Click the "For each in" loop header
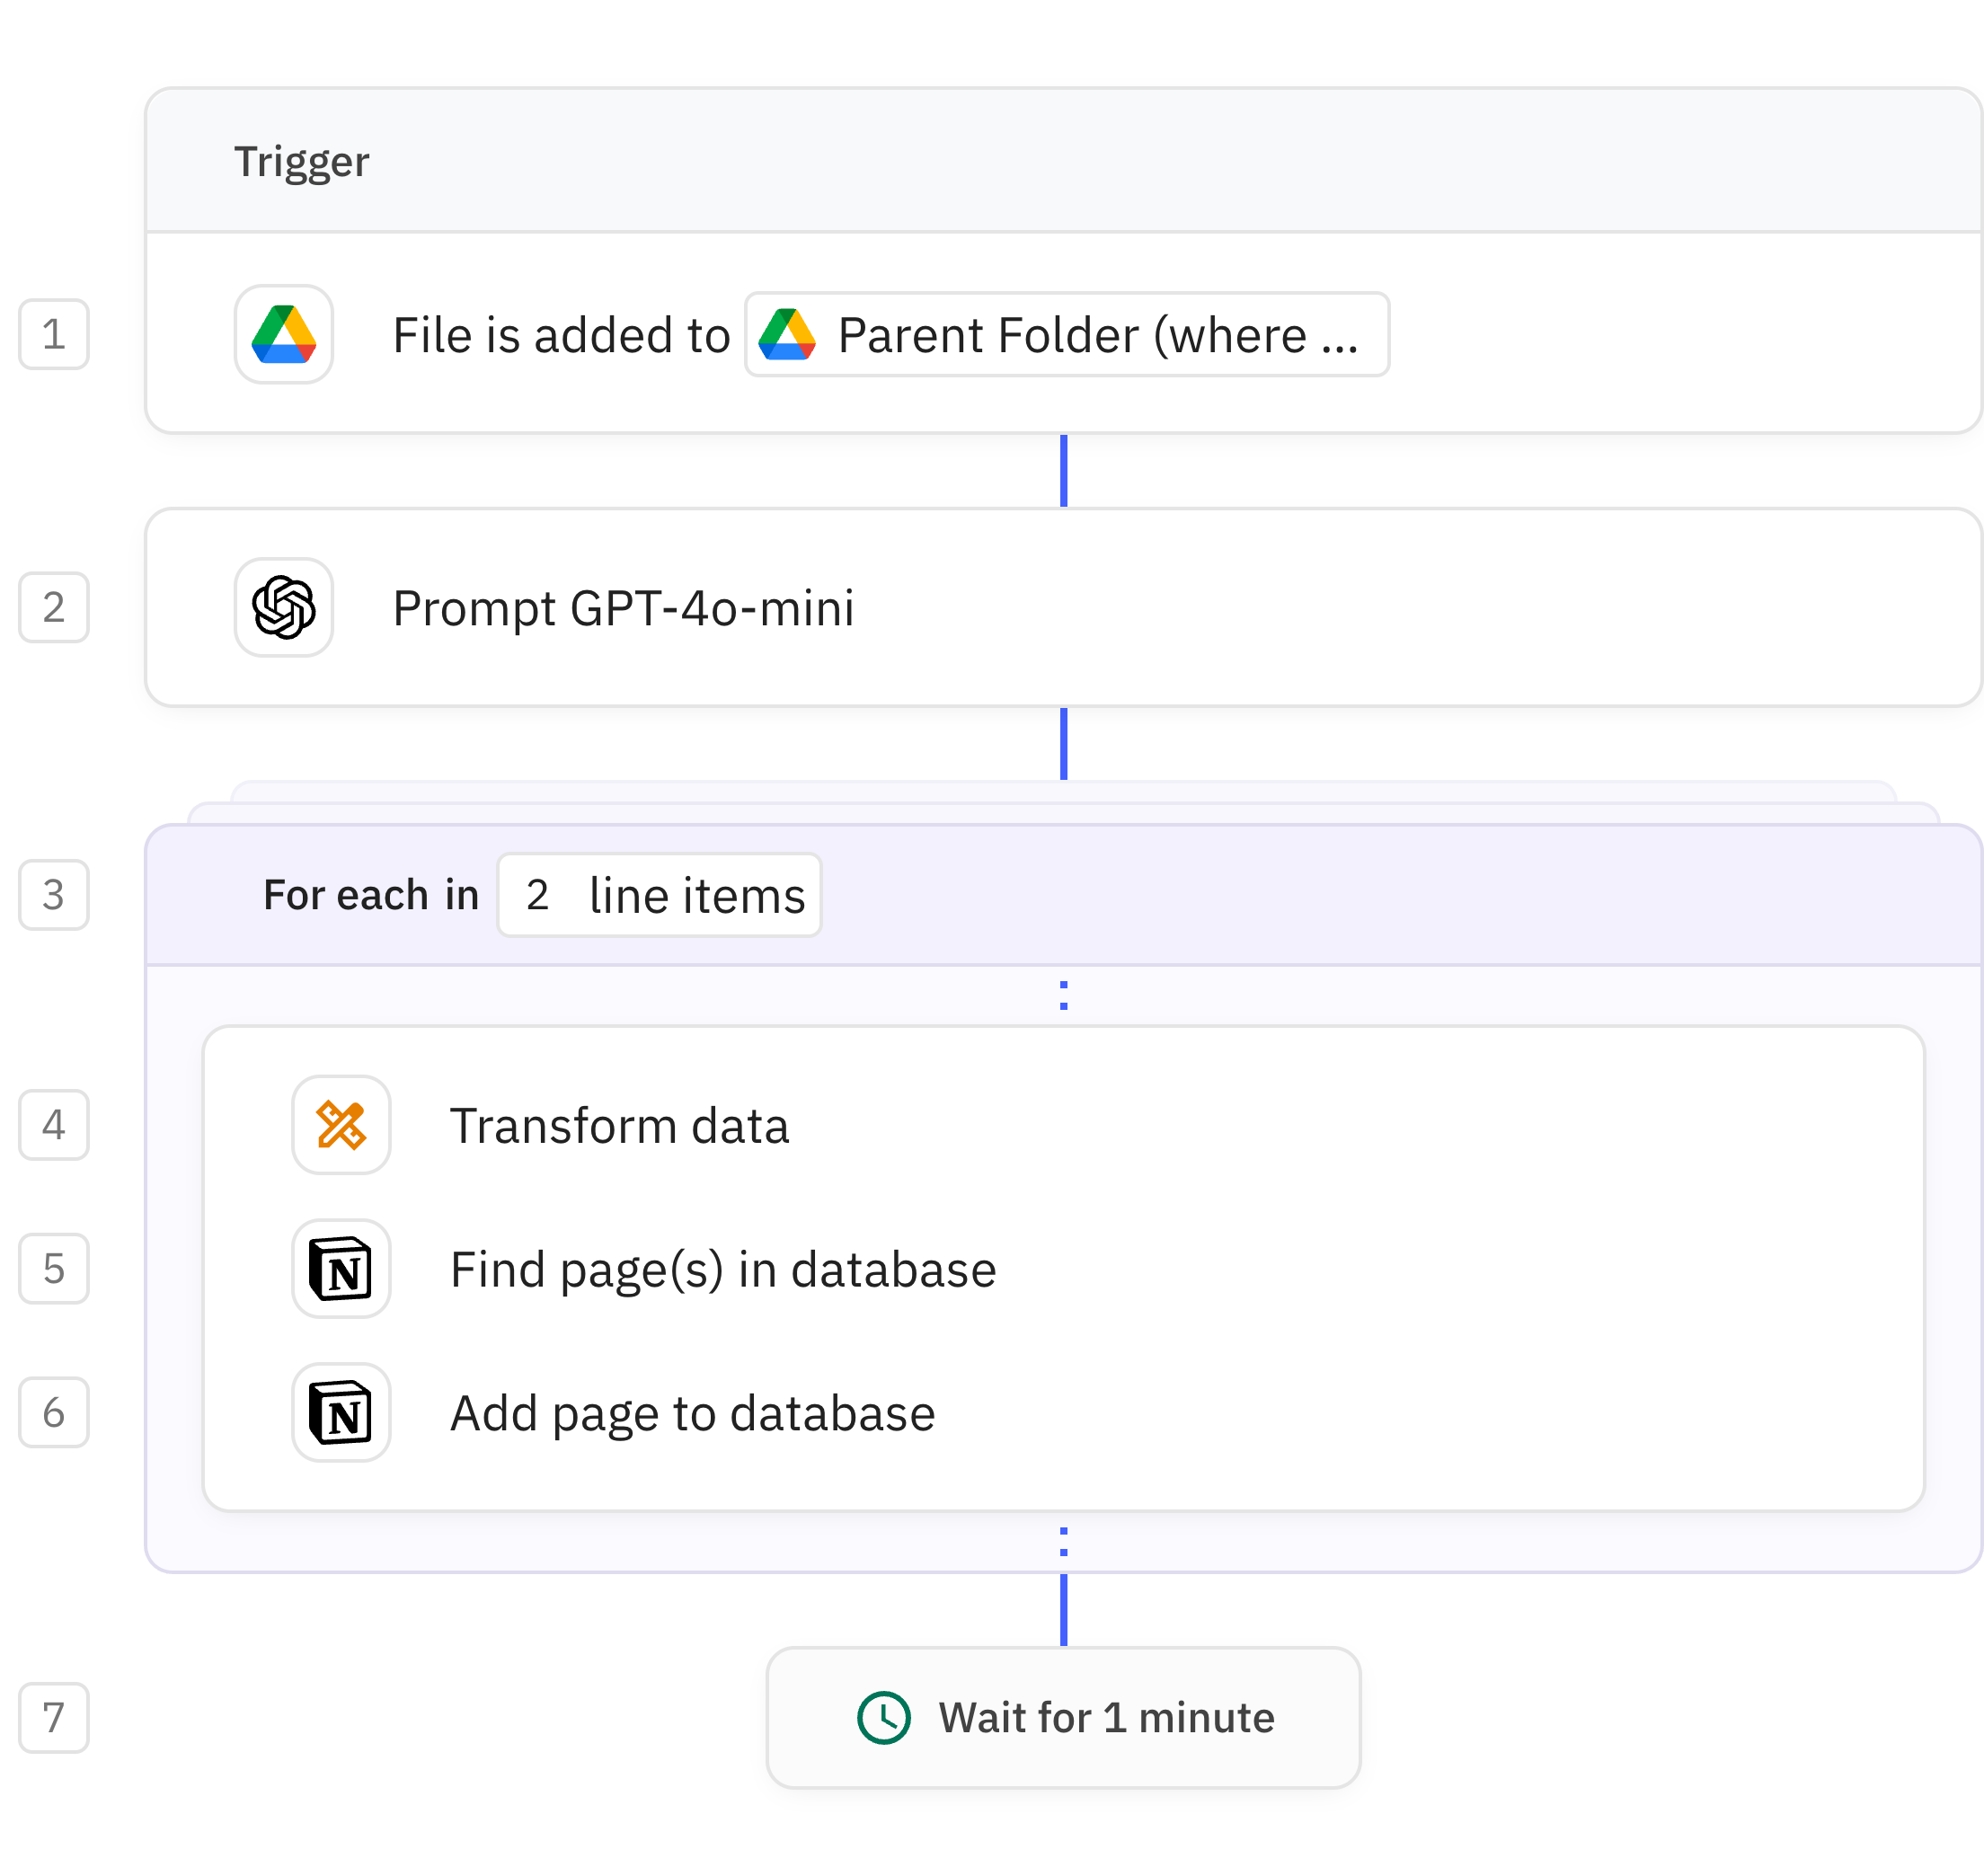1984x1876 pixels. click(x=371, y=895)
